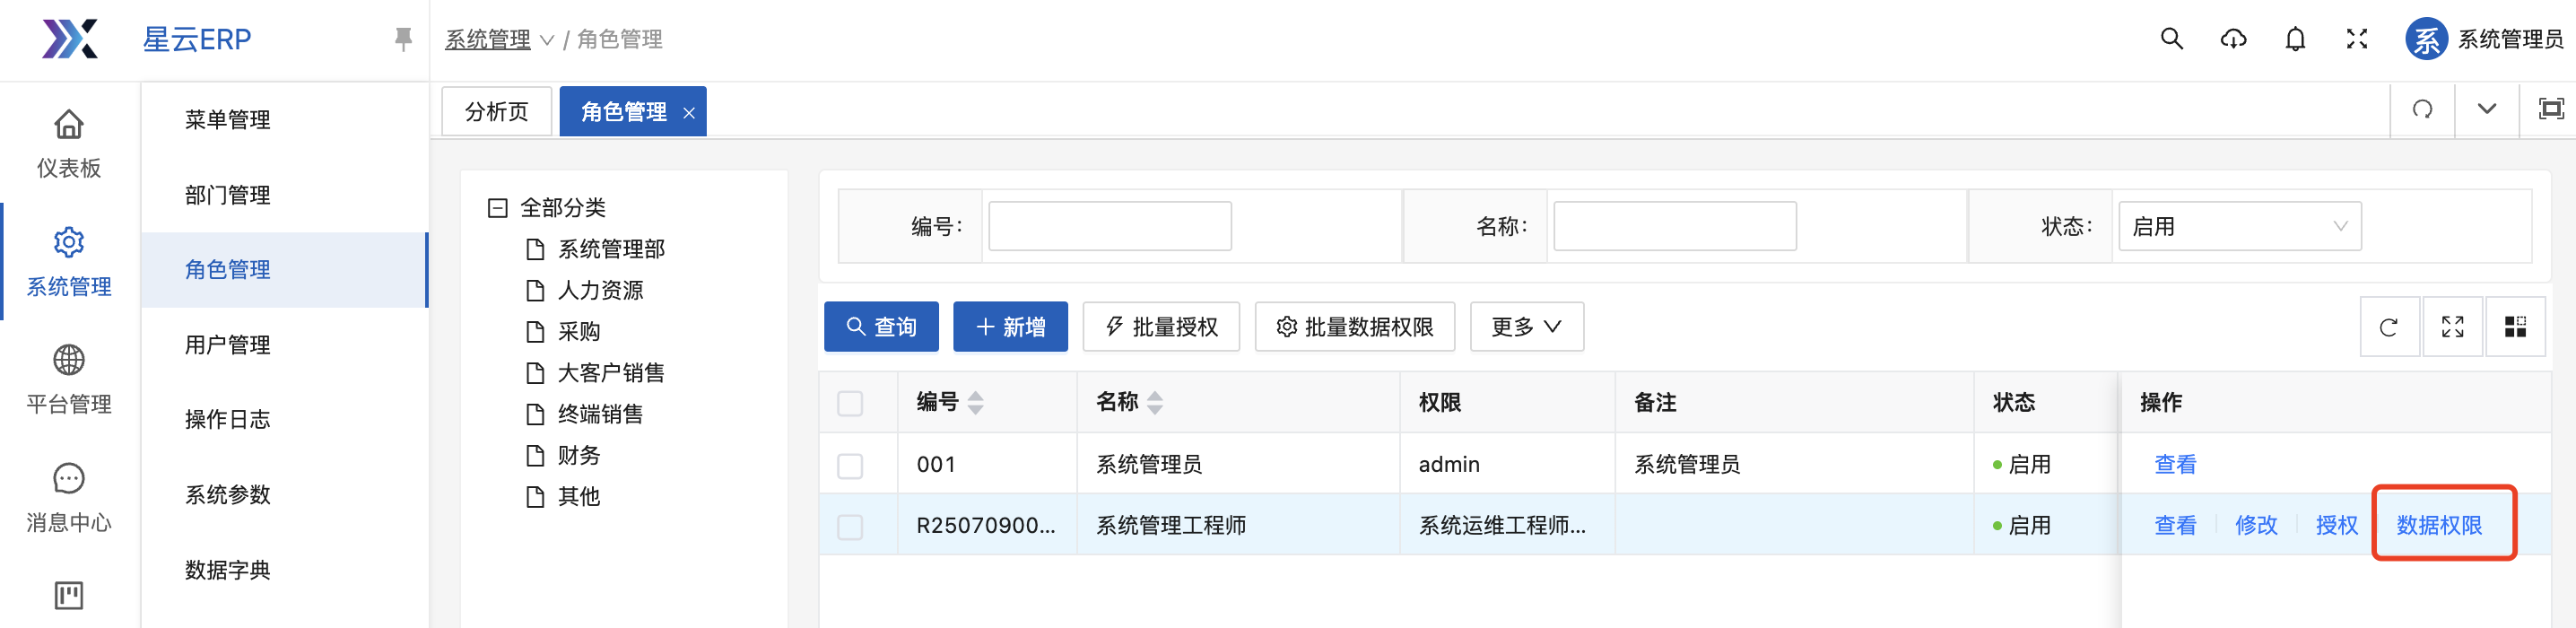Click the search magnifier icon in header
The image size is (2576, 628).
coord(2171,39)
